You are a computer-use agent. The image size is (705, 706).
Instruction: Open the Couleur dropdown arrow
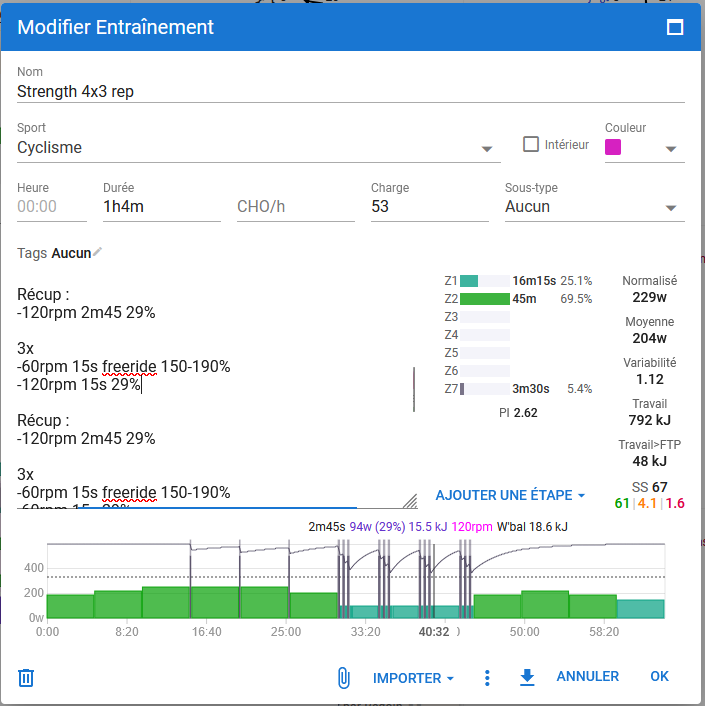(x=670, y=149)
